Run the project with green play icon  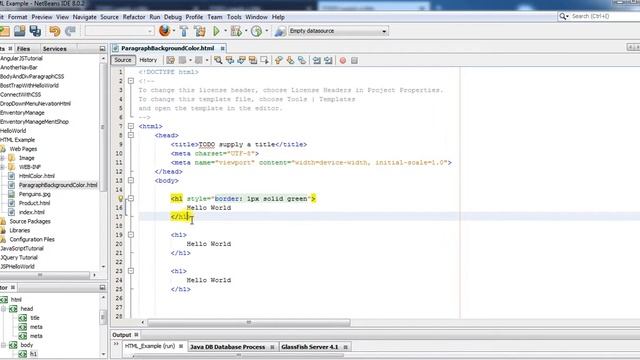tap(216, 31)
